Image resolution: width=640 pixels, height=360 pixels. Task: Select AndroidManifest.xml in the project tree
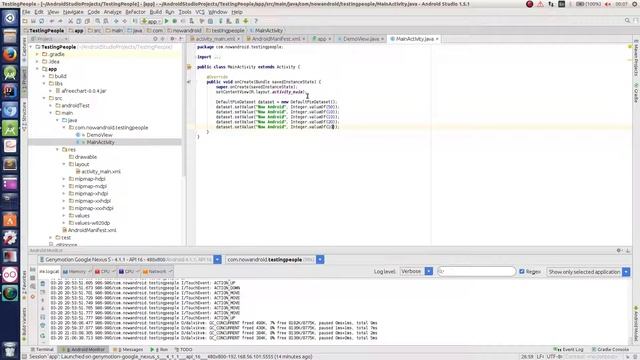92,230
